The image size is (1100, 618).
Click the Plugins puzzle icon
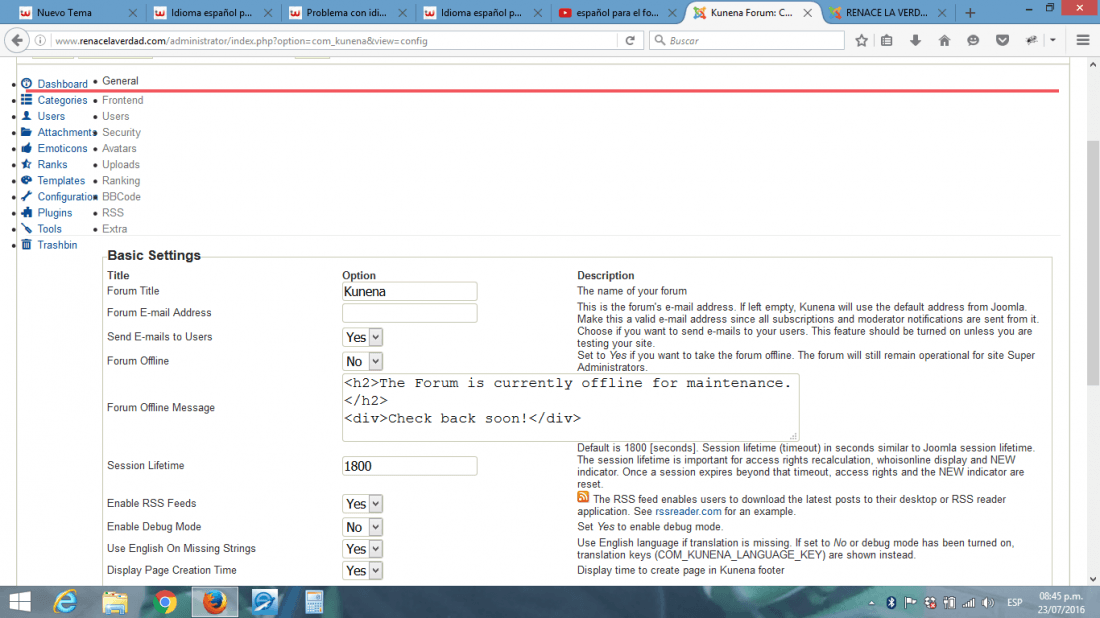pos(27,213)
